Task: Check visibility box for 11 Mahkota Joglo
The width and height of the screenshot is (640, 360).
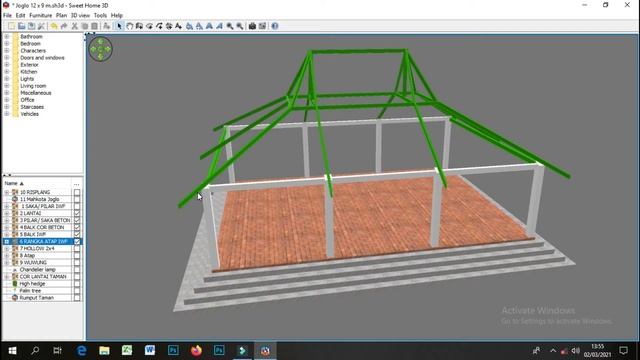Action: pos(77,199)
